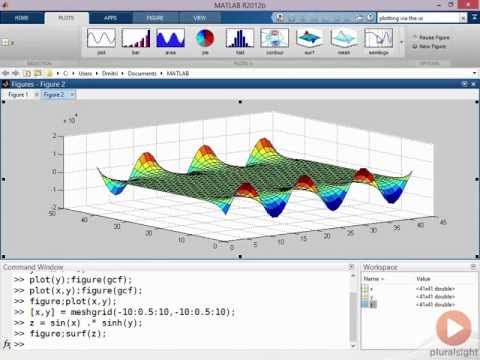Screen dimensions: 480x360
Task: Select the plot chart type thumbnail
Action: tap(101, 42)
